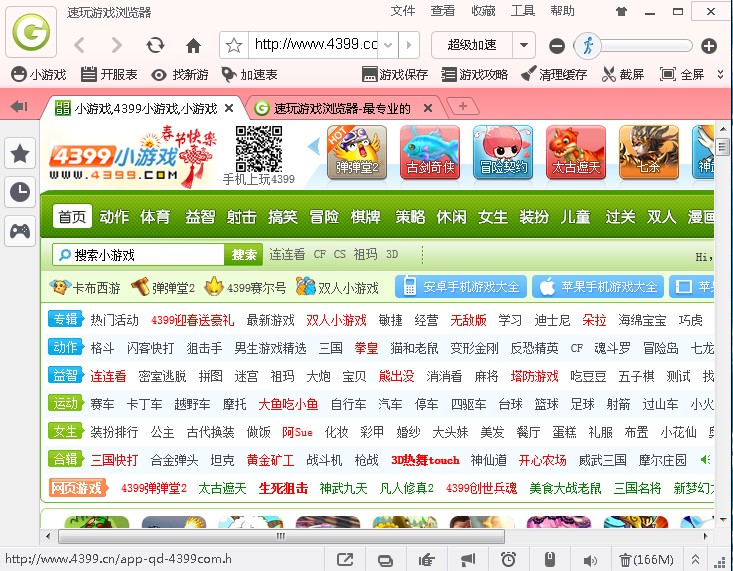This screenshot has width=733, height=571.
Task: Open the 文件 menu
Action: [x=403, y=11]
